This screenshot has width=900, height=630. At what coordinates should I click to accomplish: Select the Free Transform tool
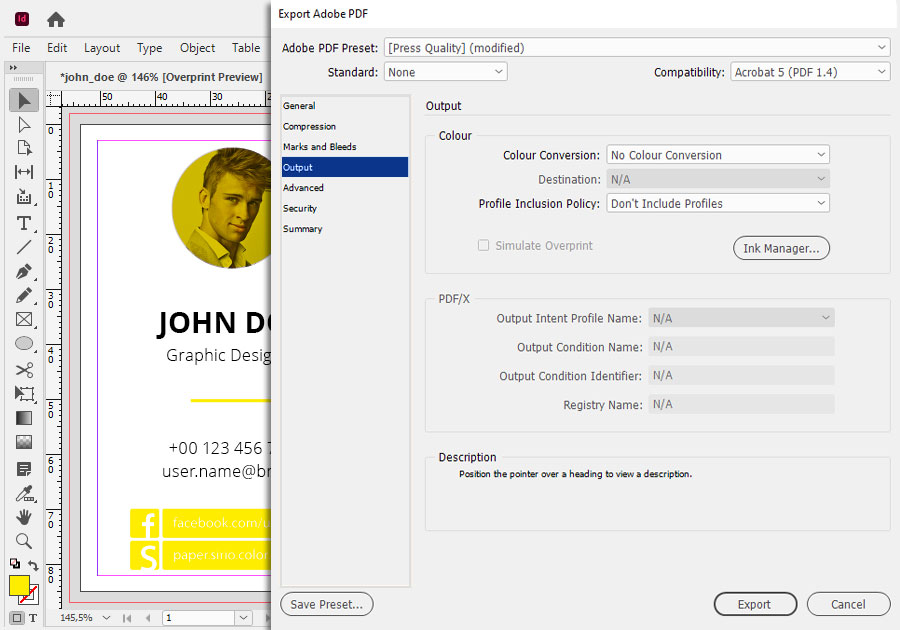[x=24, y=394]
